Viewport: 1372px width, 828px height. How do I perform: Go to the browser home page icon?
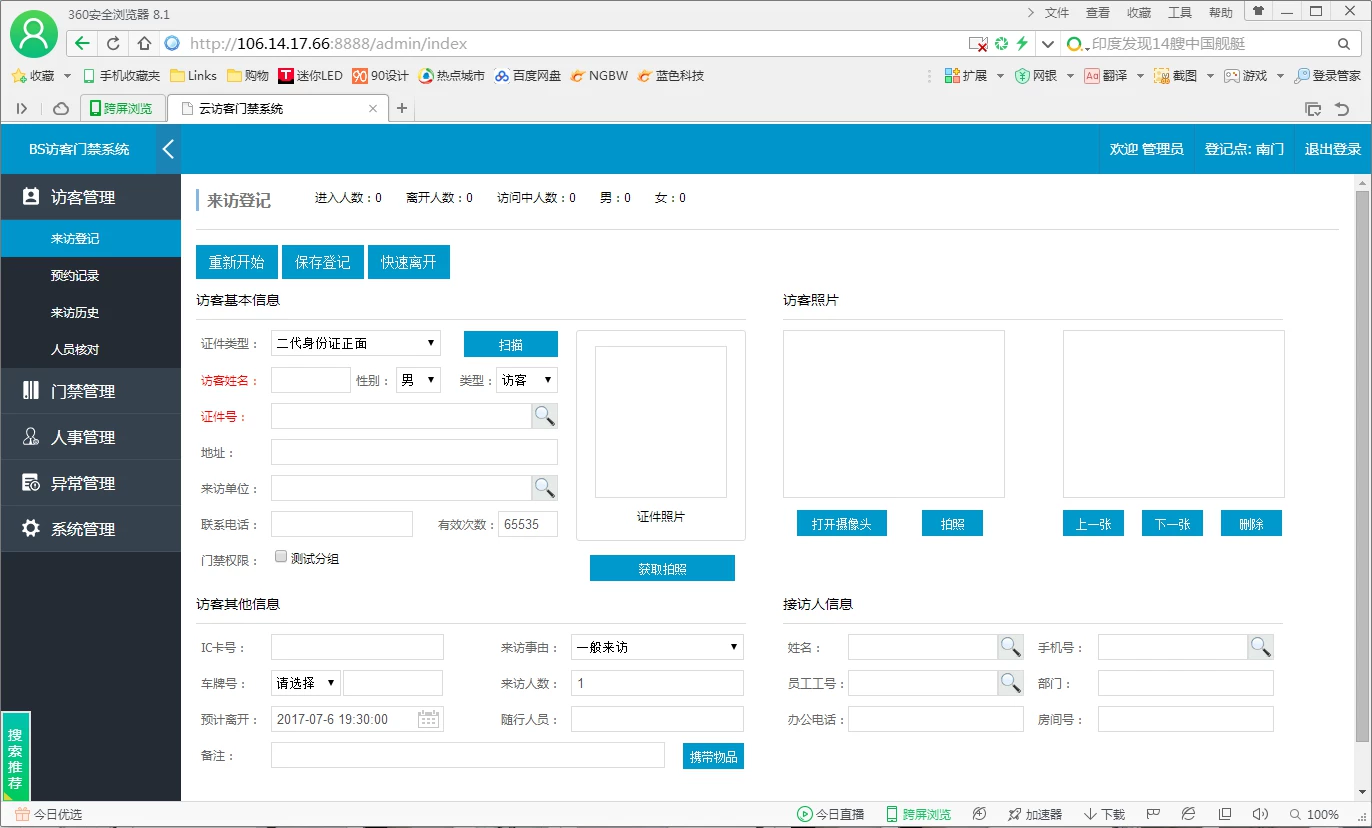coord(144,44)
